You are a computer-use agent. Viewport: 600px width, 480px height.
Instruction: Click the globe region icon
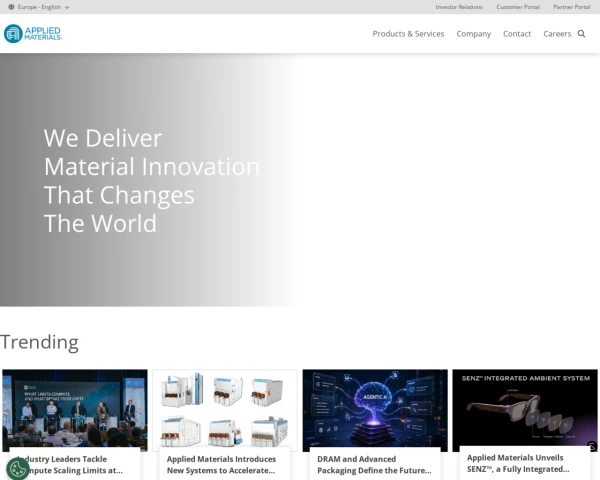pyautogui.click(x=11, y=7)
